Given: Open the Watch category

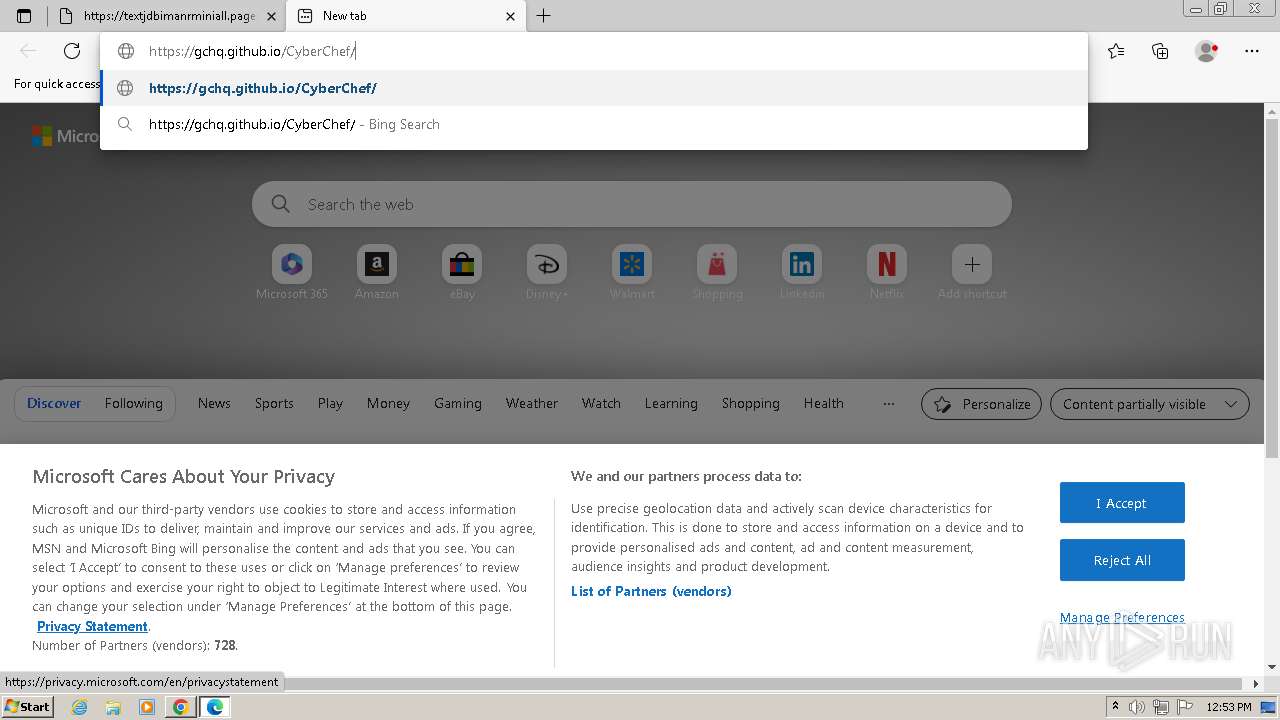Looking at the screenshot, I should (601, 404).
